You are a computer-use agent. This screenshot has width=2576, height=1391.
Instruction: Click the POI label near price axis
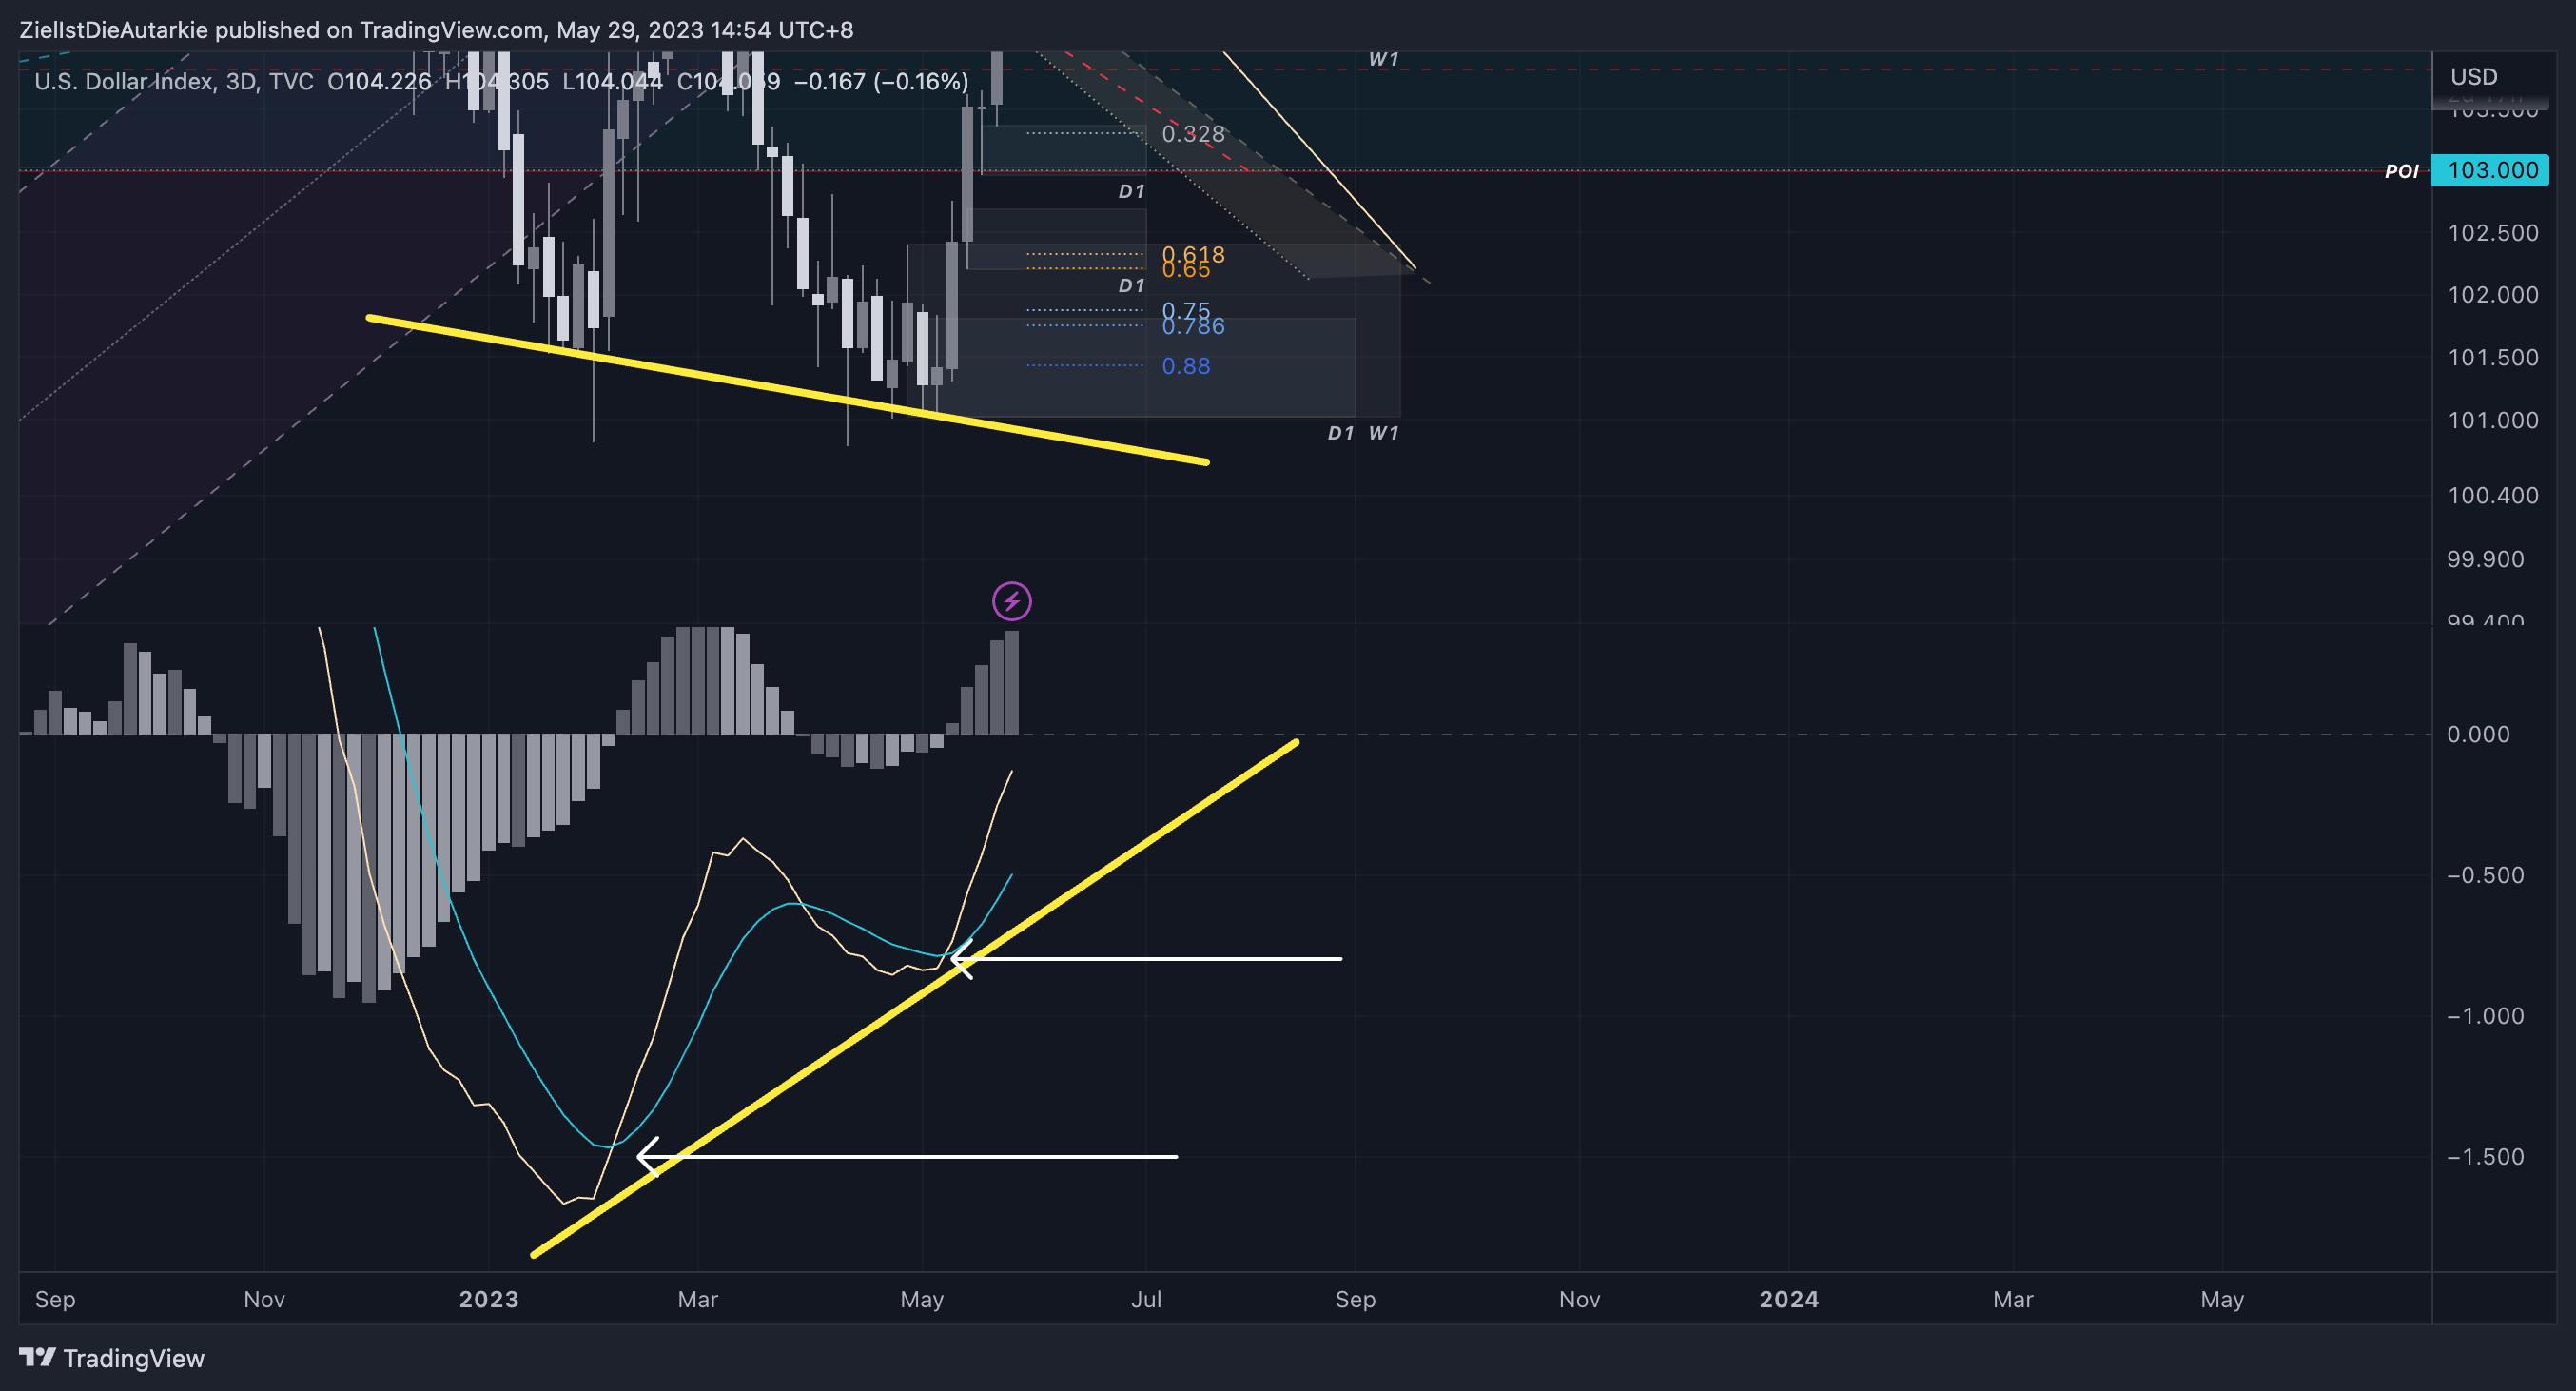point(2401,172)
